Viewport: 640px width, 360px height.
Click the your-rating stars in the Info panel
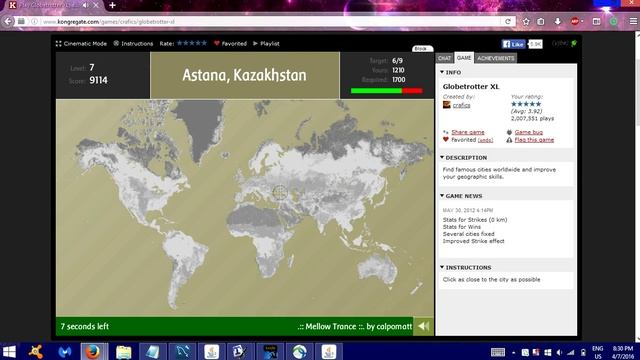point(526,104)
